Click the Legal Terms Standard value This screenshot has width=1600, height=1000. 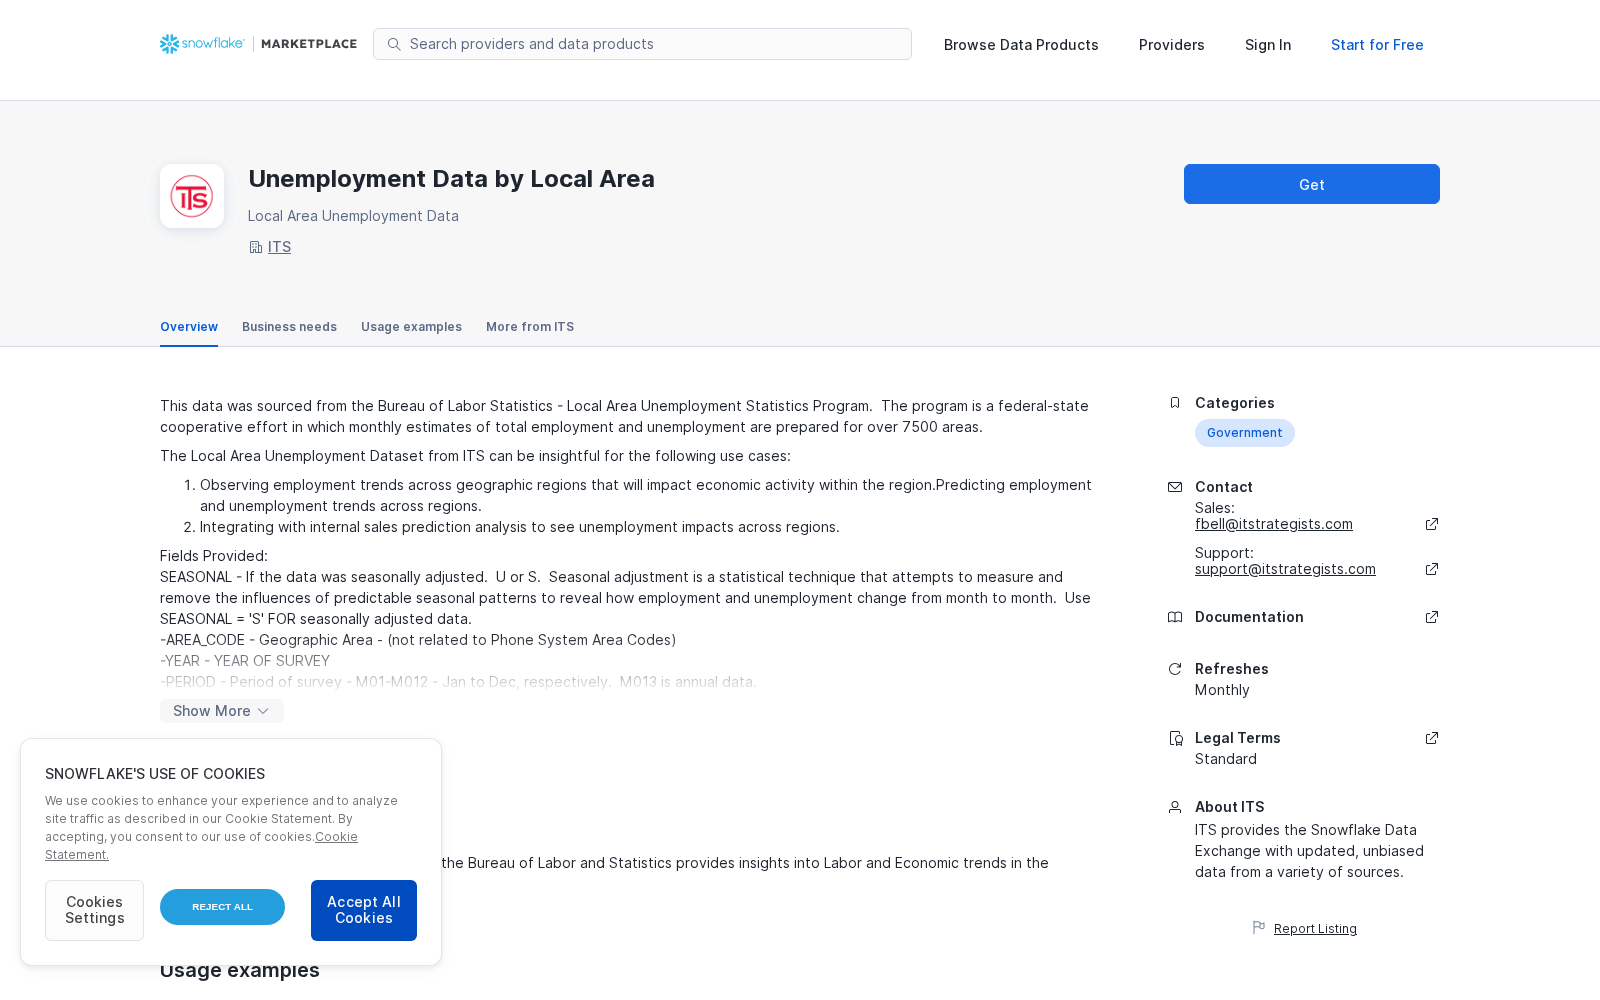pyautogui.click(x=1226, y=759)
